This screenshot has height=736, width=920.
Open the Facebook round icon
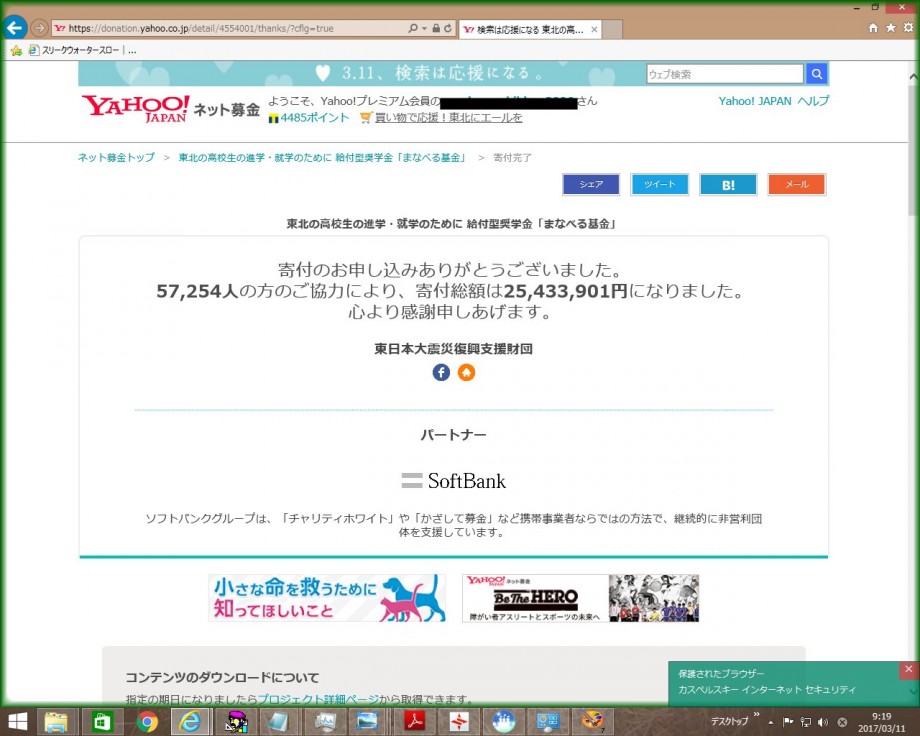(441, 372)
